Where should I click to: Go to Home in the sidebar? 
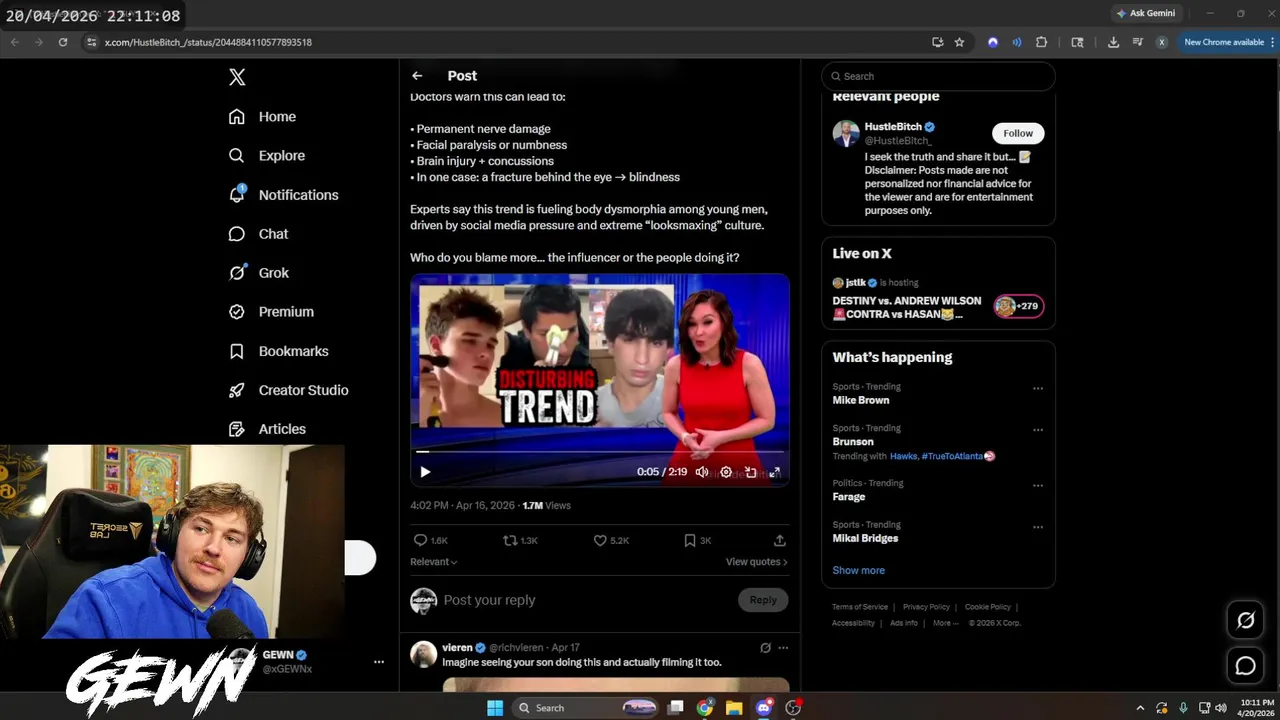[262, 117]
